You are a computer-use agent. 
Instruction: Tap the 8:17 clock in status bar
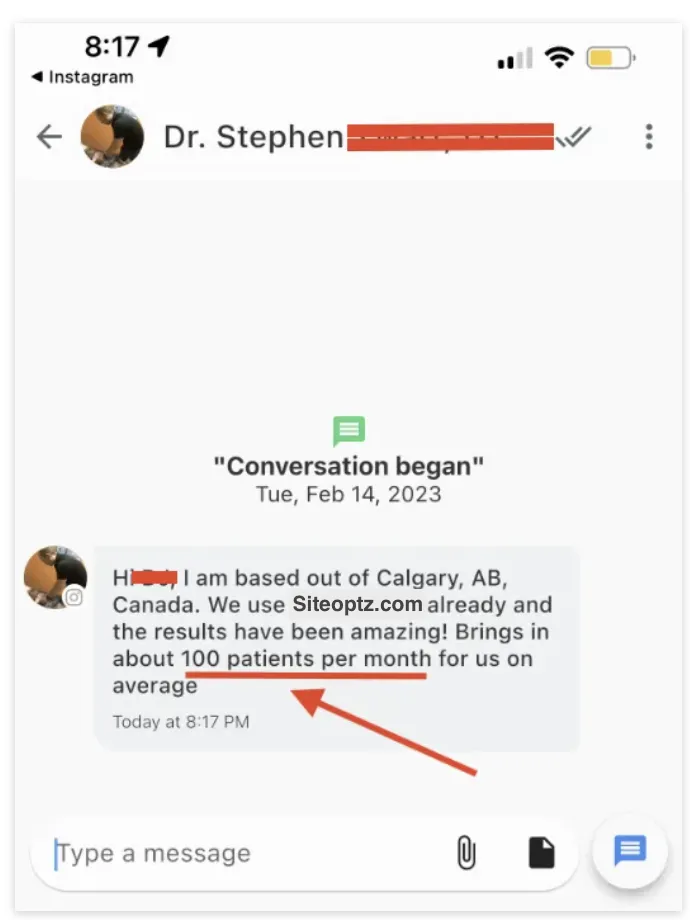[x=111, y=46]
